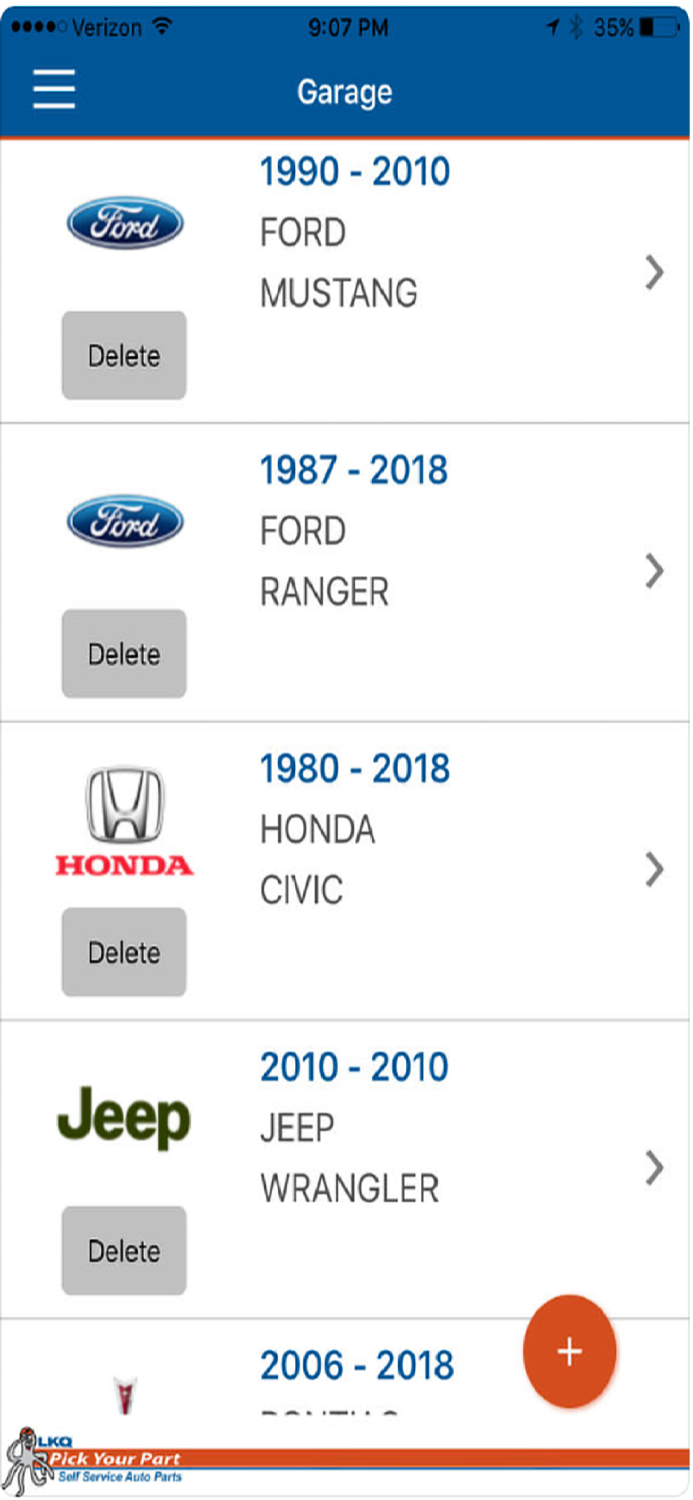Expand the Ford Ranger entry chevron
The image size is (693, 1500).
[x=655, y=570]
